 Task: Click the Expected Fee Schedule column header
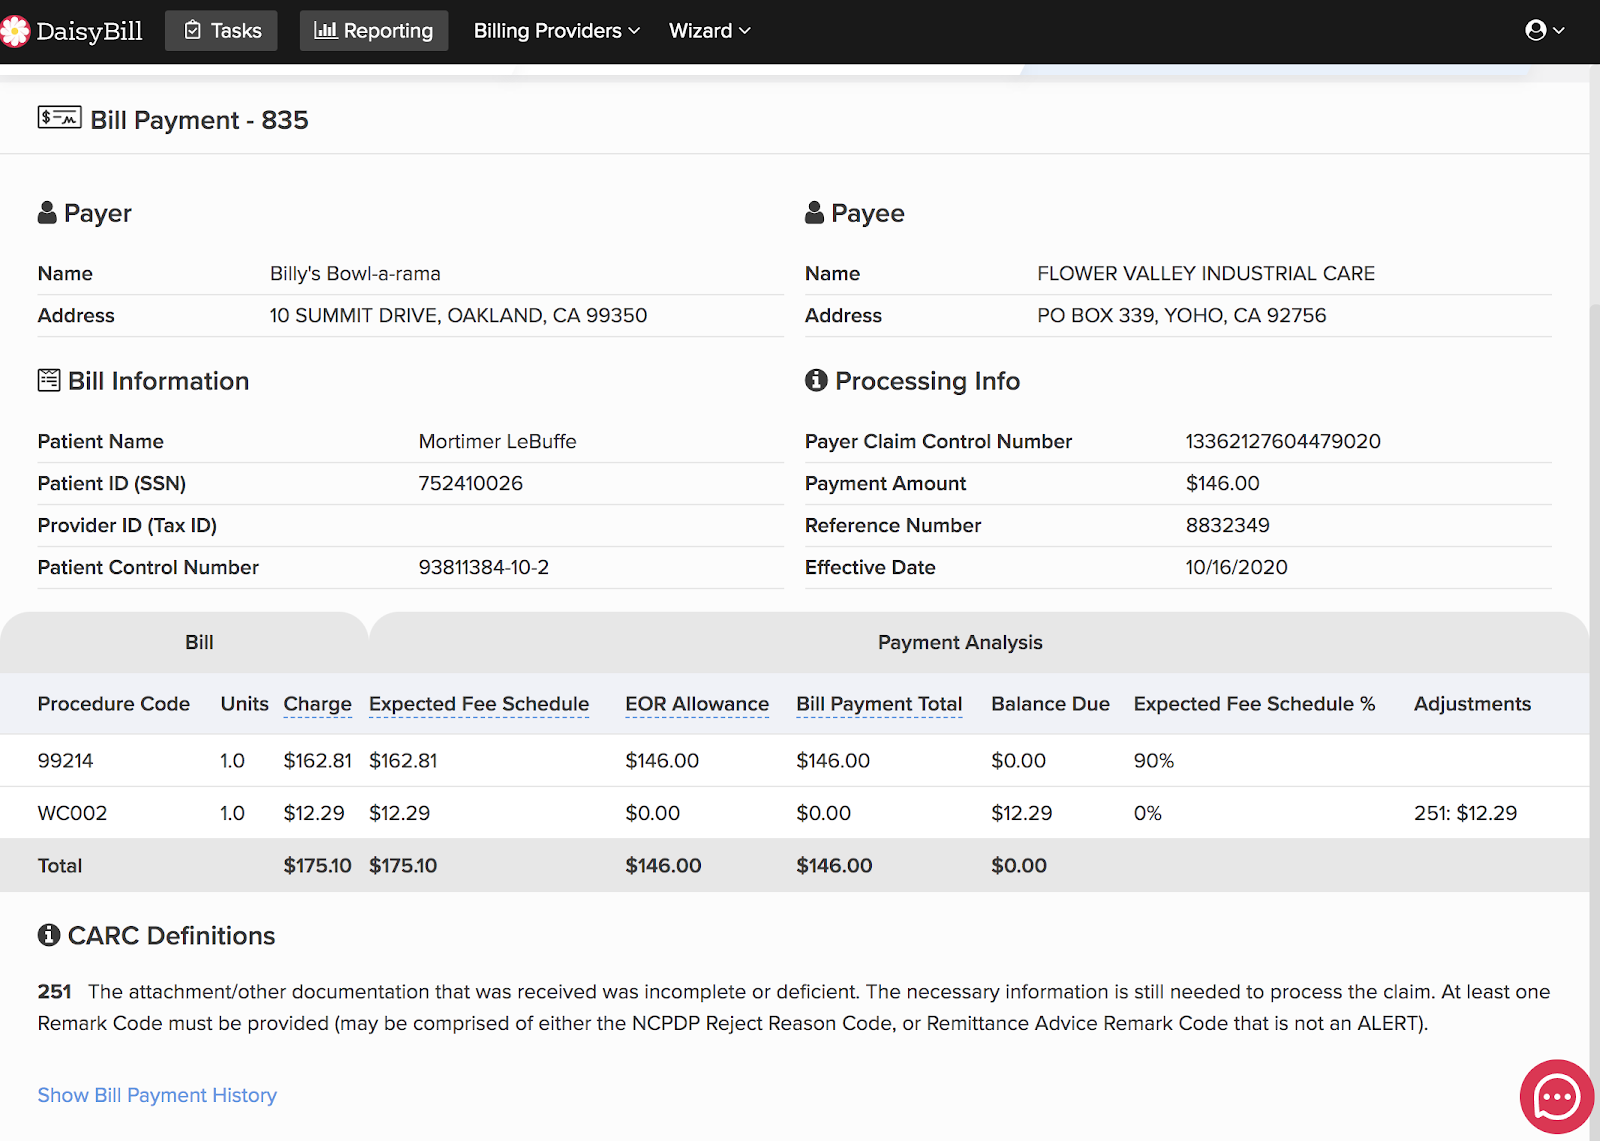(x=478, y=704)
